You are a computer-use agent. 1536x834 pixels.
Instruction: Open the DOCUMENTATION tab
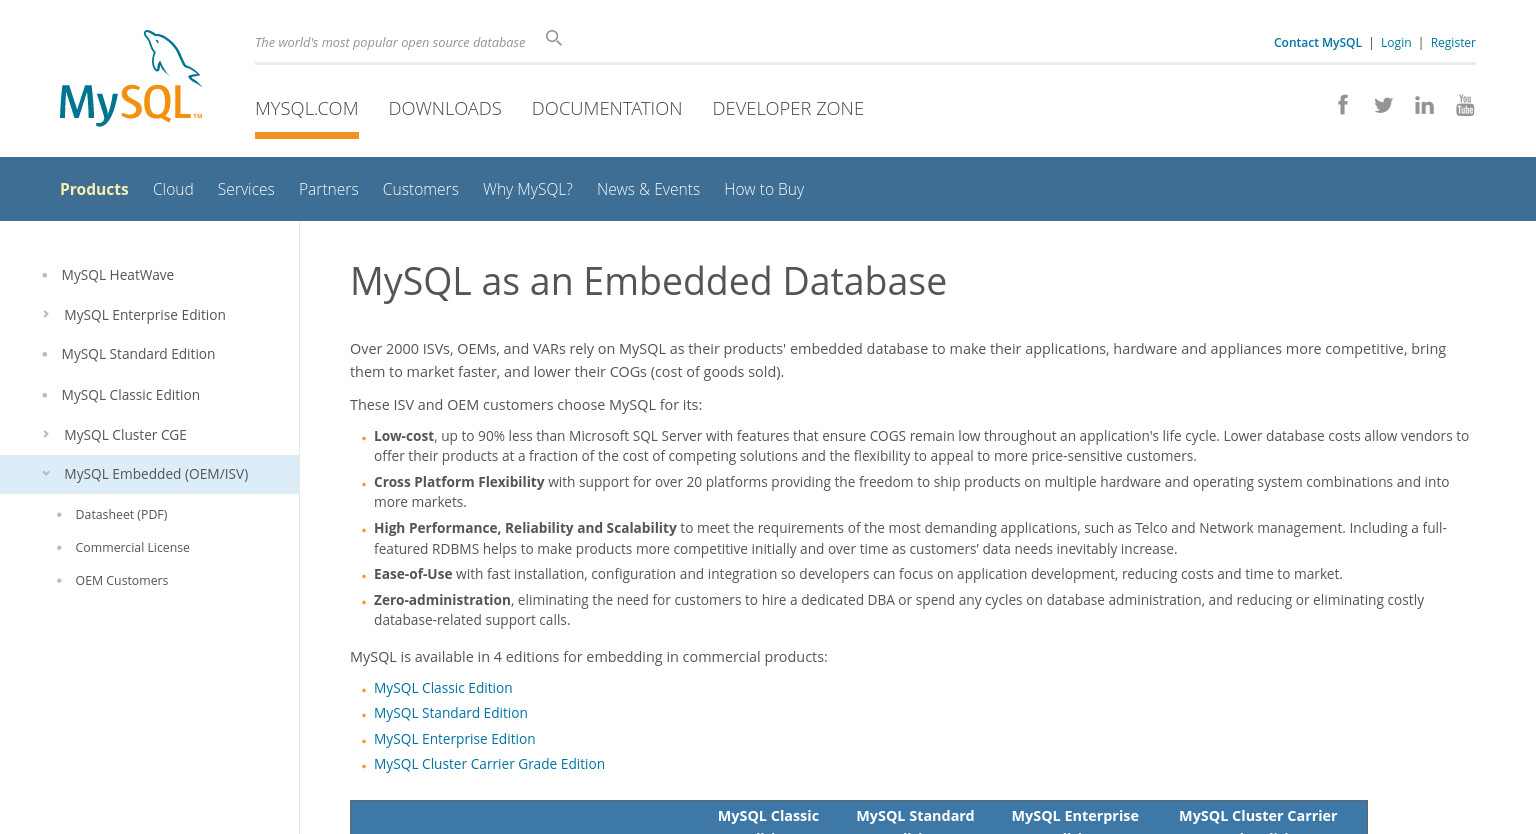click(x=607, y=108)
